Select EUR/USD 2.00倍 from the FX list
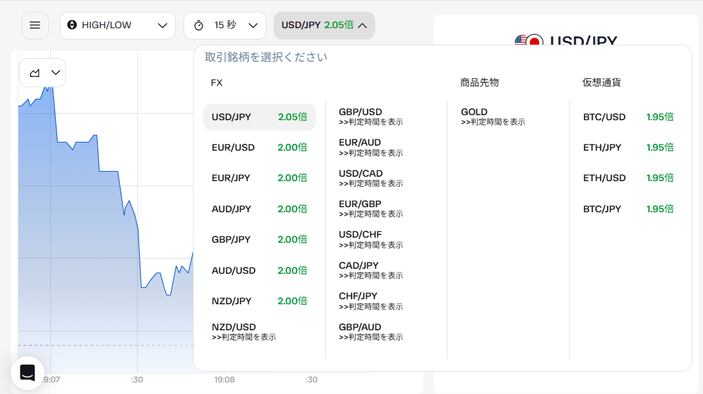 (x=259, y=147)
